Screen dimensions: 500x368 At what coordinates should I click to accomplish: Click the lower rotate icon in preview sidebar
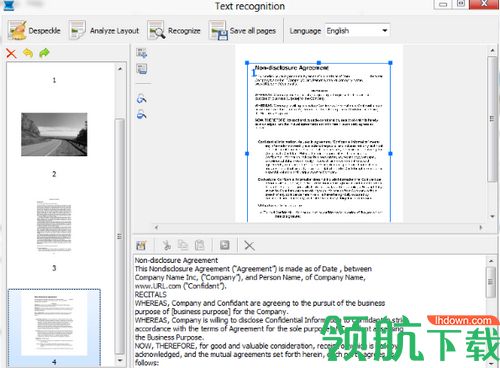click(142, 114)
